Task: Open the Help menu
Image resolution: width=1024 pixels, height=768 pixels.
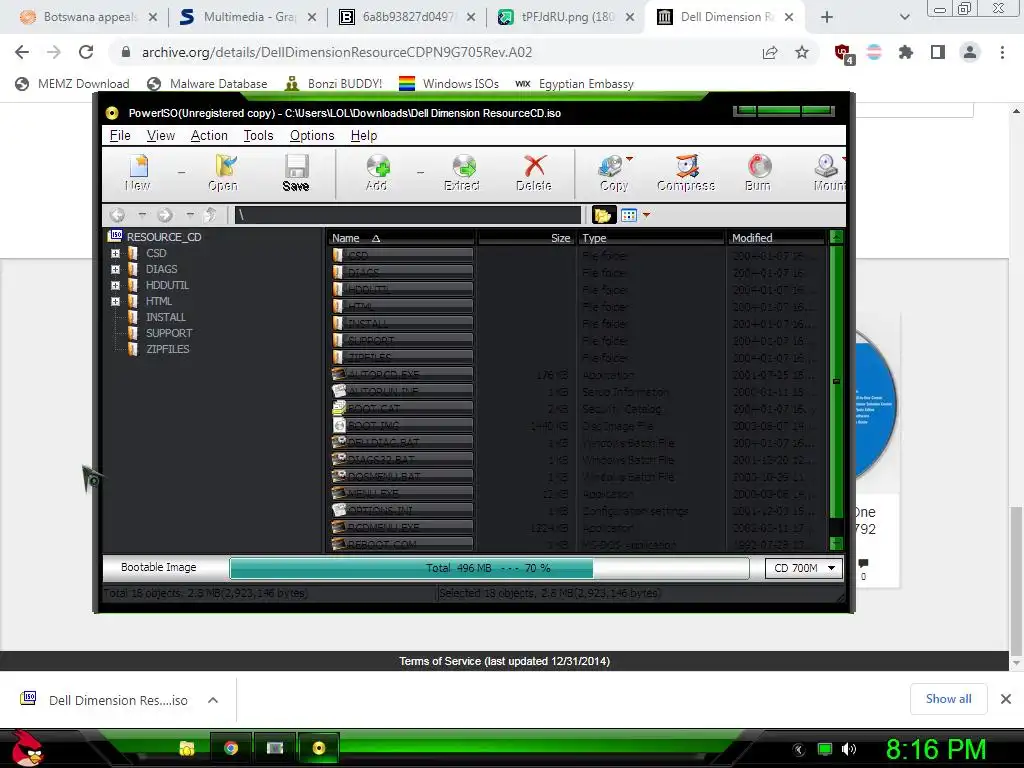Action: coord(364,135)
